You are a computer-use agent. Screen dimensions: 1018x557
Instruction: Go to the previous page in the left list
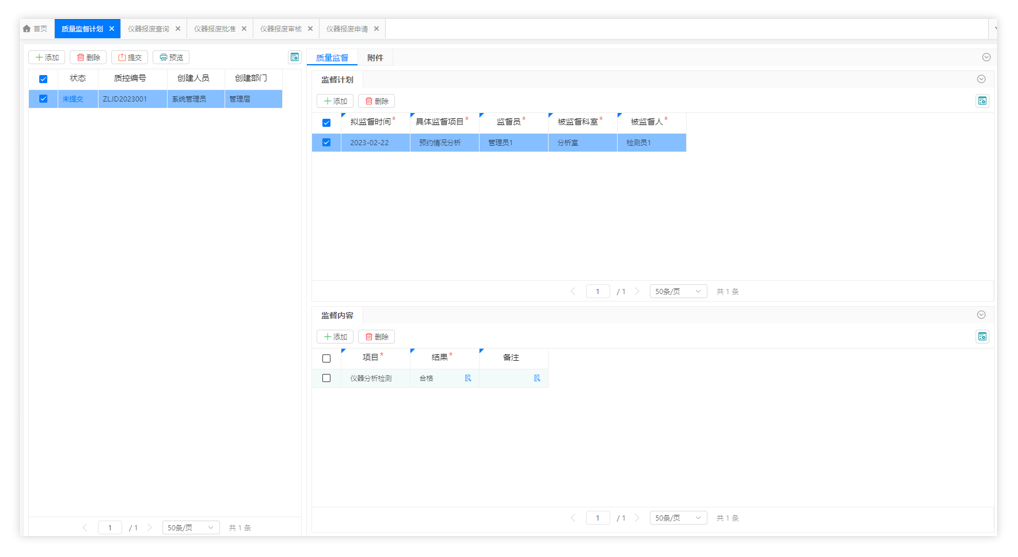(x=85, y=528)
